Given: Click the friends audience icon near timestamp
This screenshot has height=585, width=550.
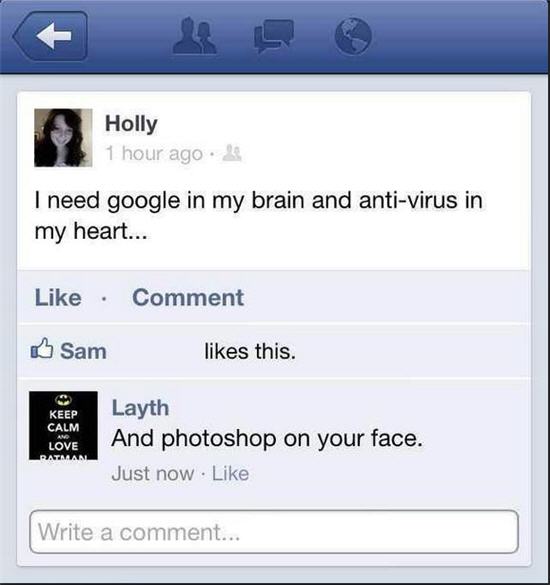Looking at the screenshot, I should [232, 153].
